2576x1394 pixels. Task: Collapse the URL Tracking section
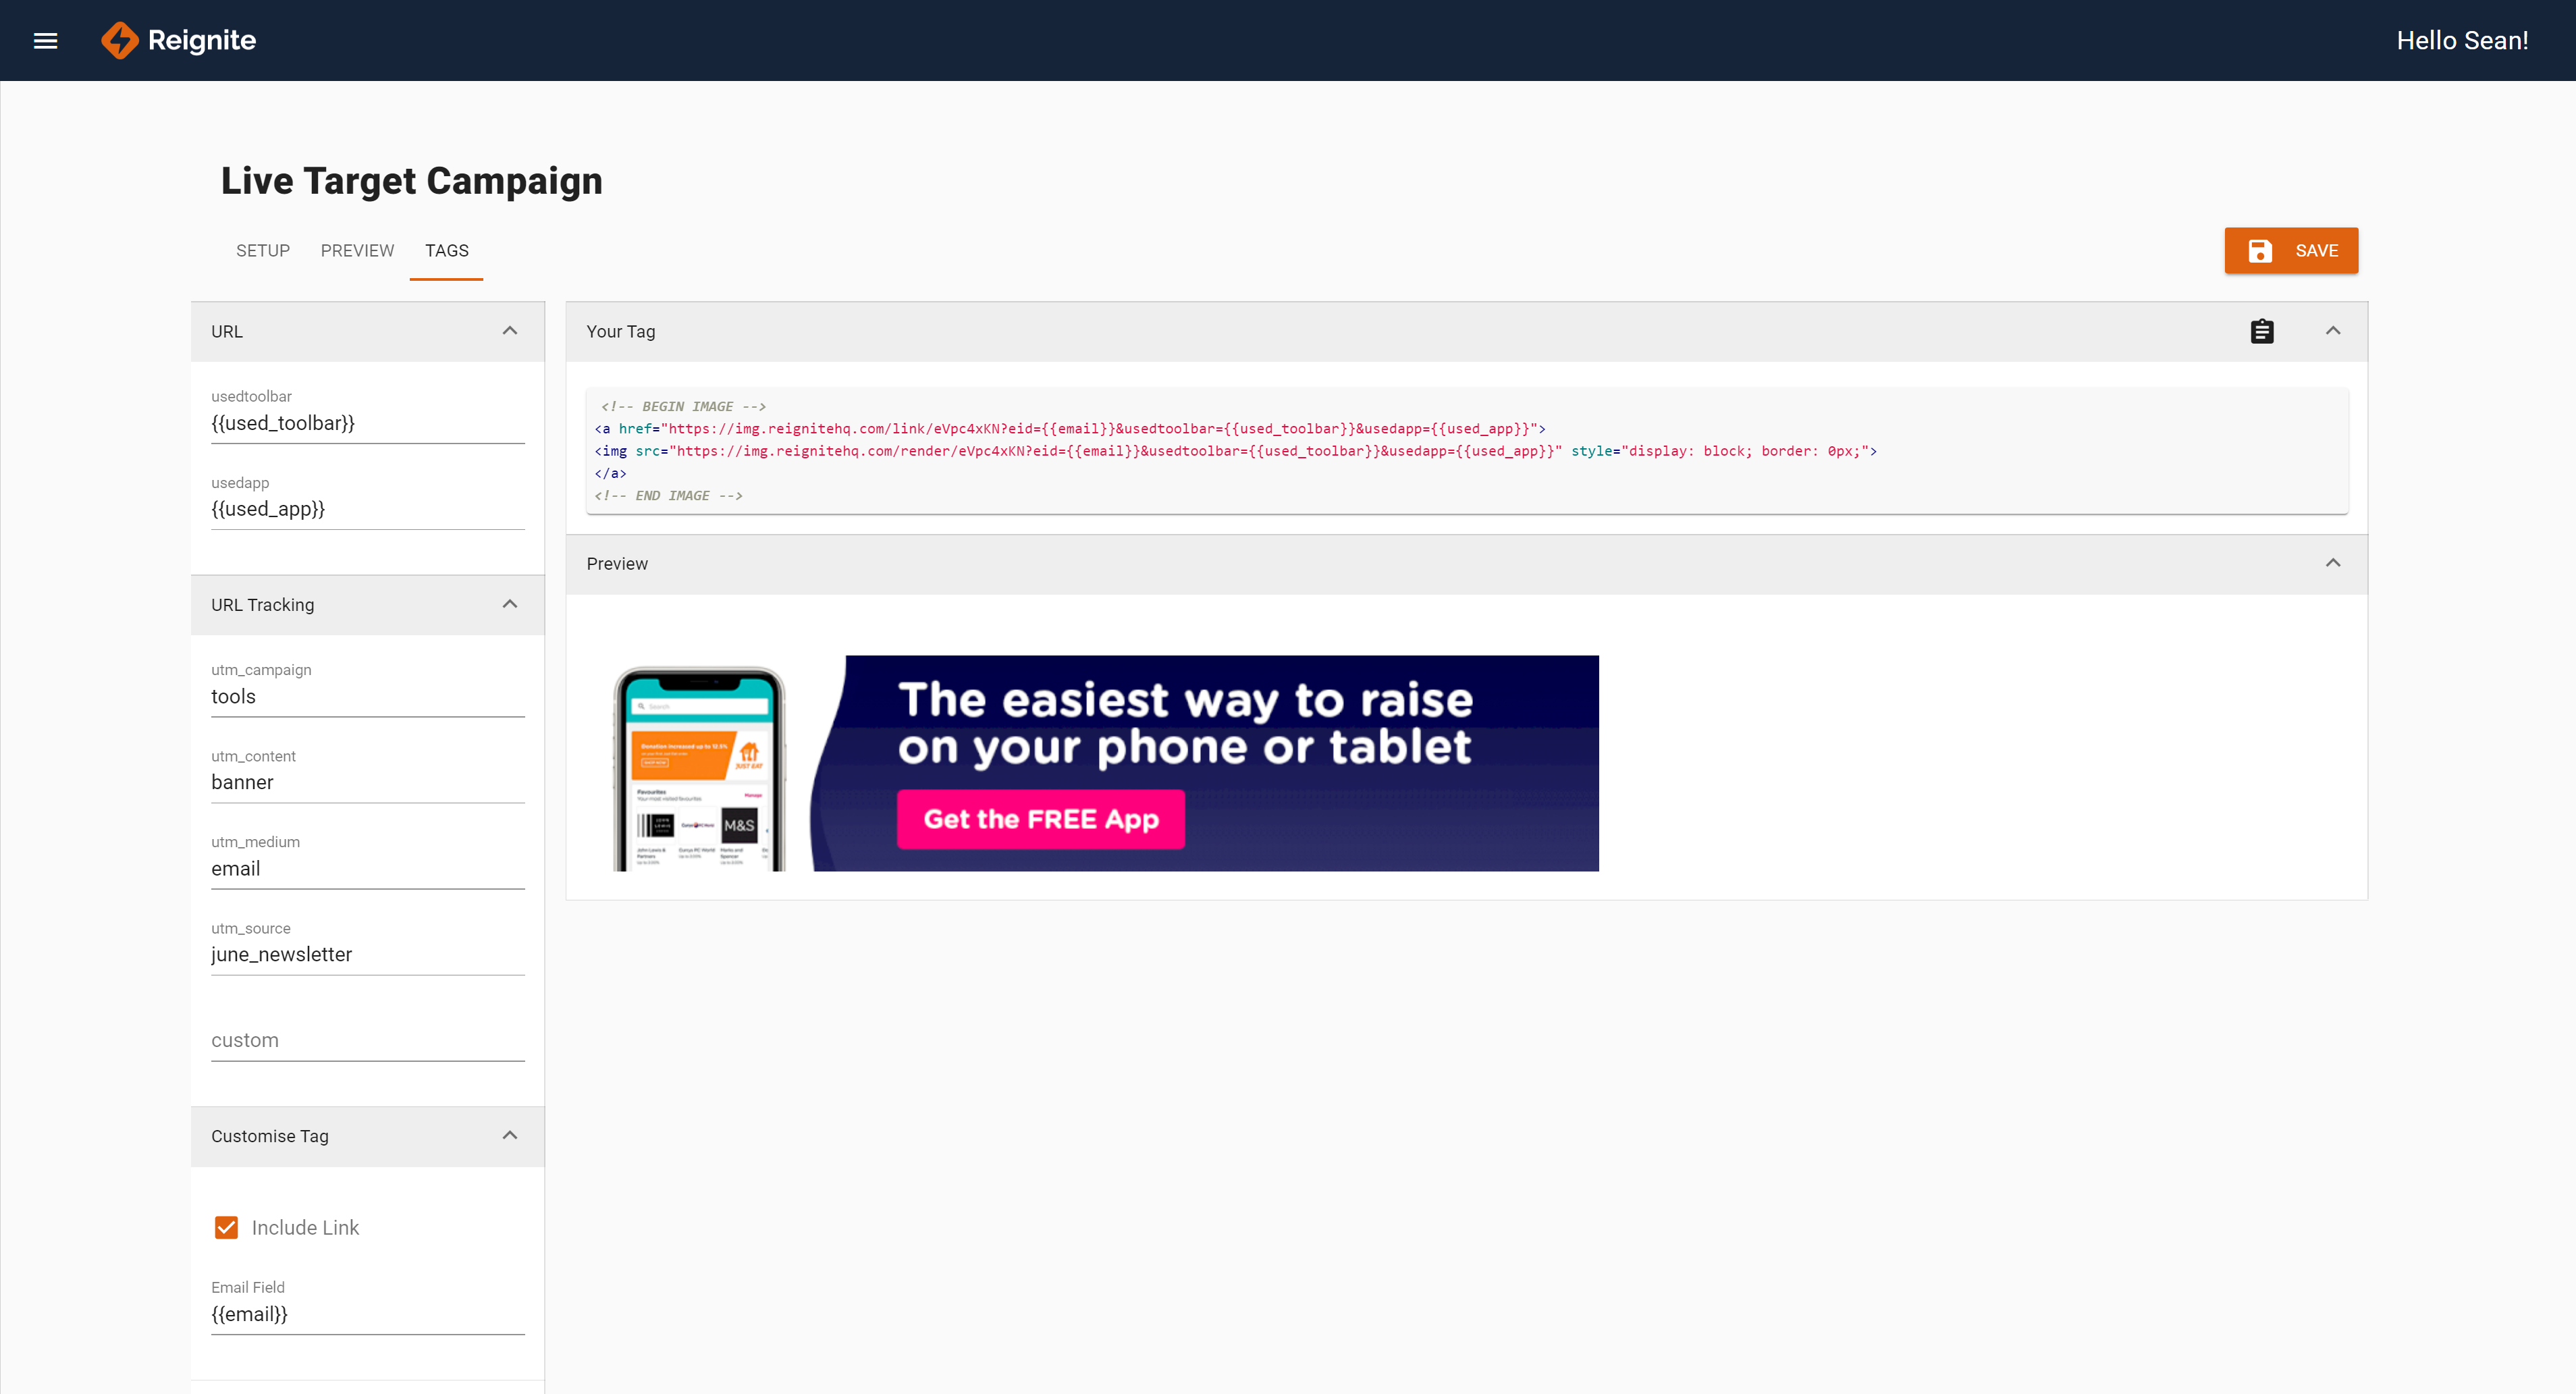pyautogui.click(x=510, y=604)
